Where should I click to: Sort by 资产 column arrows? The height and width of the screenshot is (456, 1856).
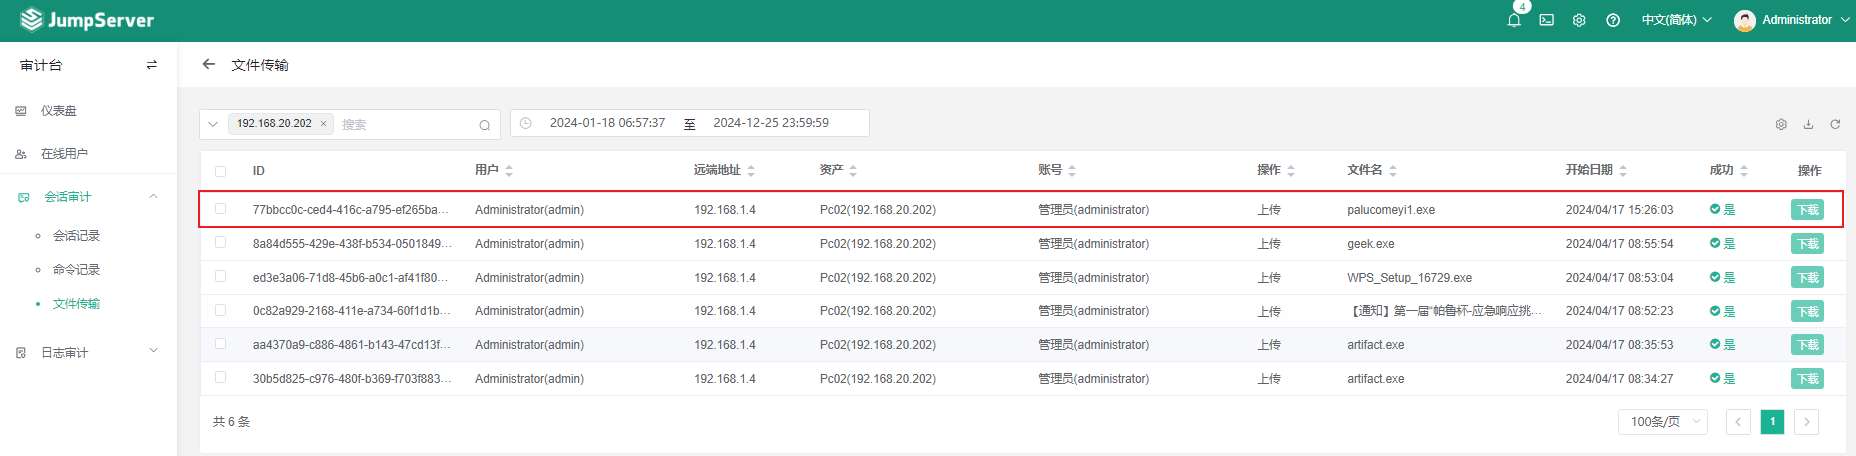[x=853, y=171]
